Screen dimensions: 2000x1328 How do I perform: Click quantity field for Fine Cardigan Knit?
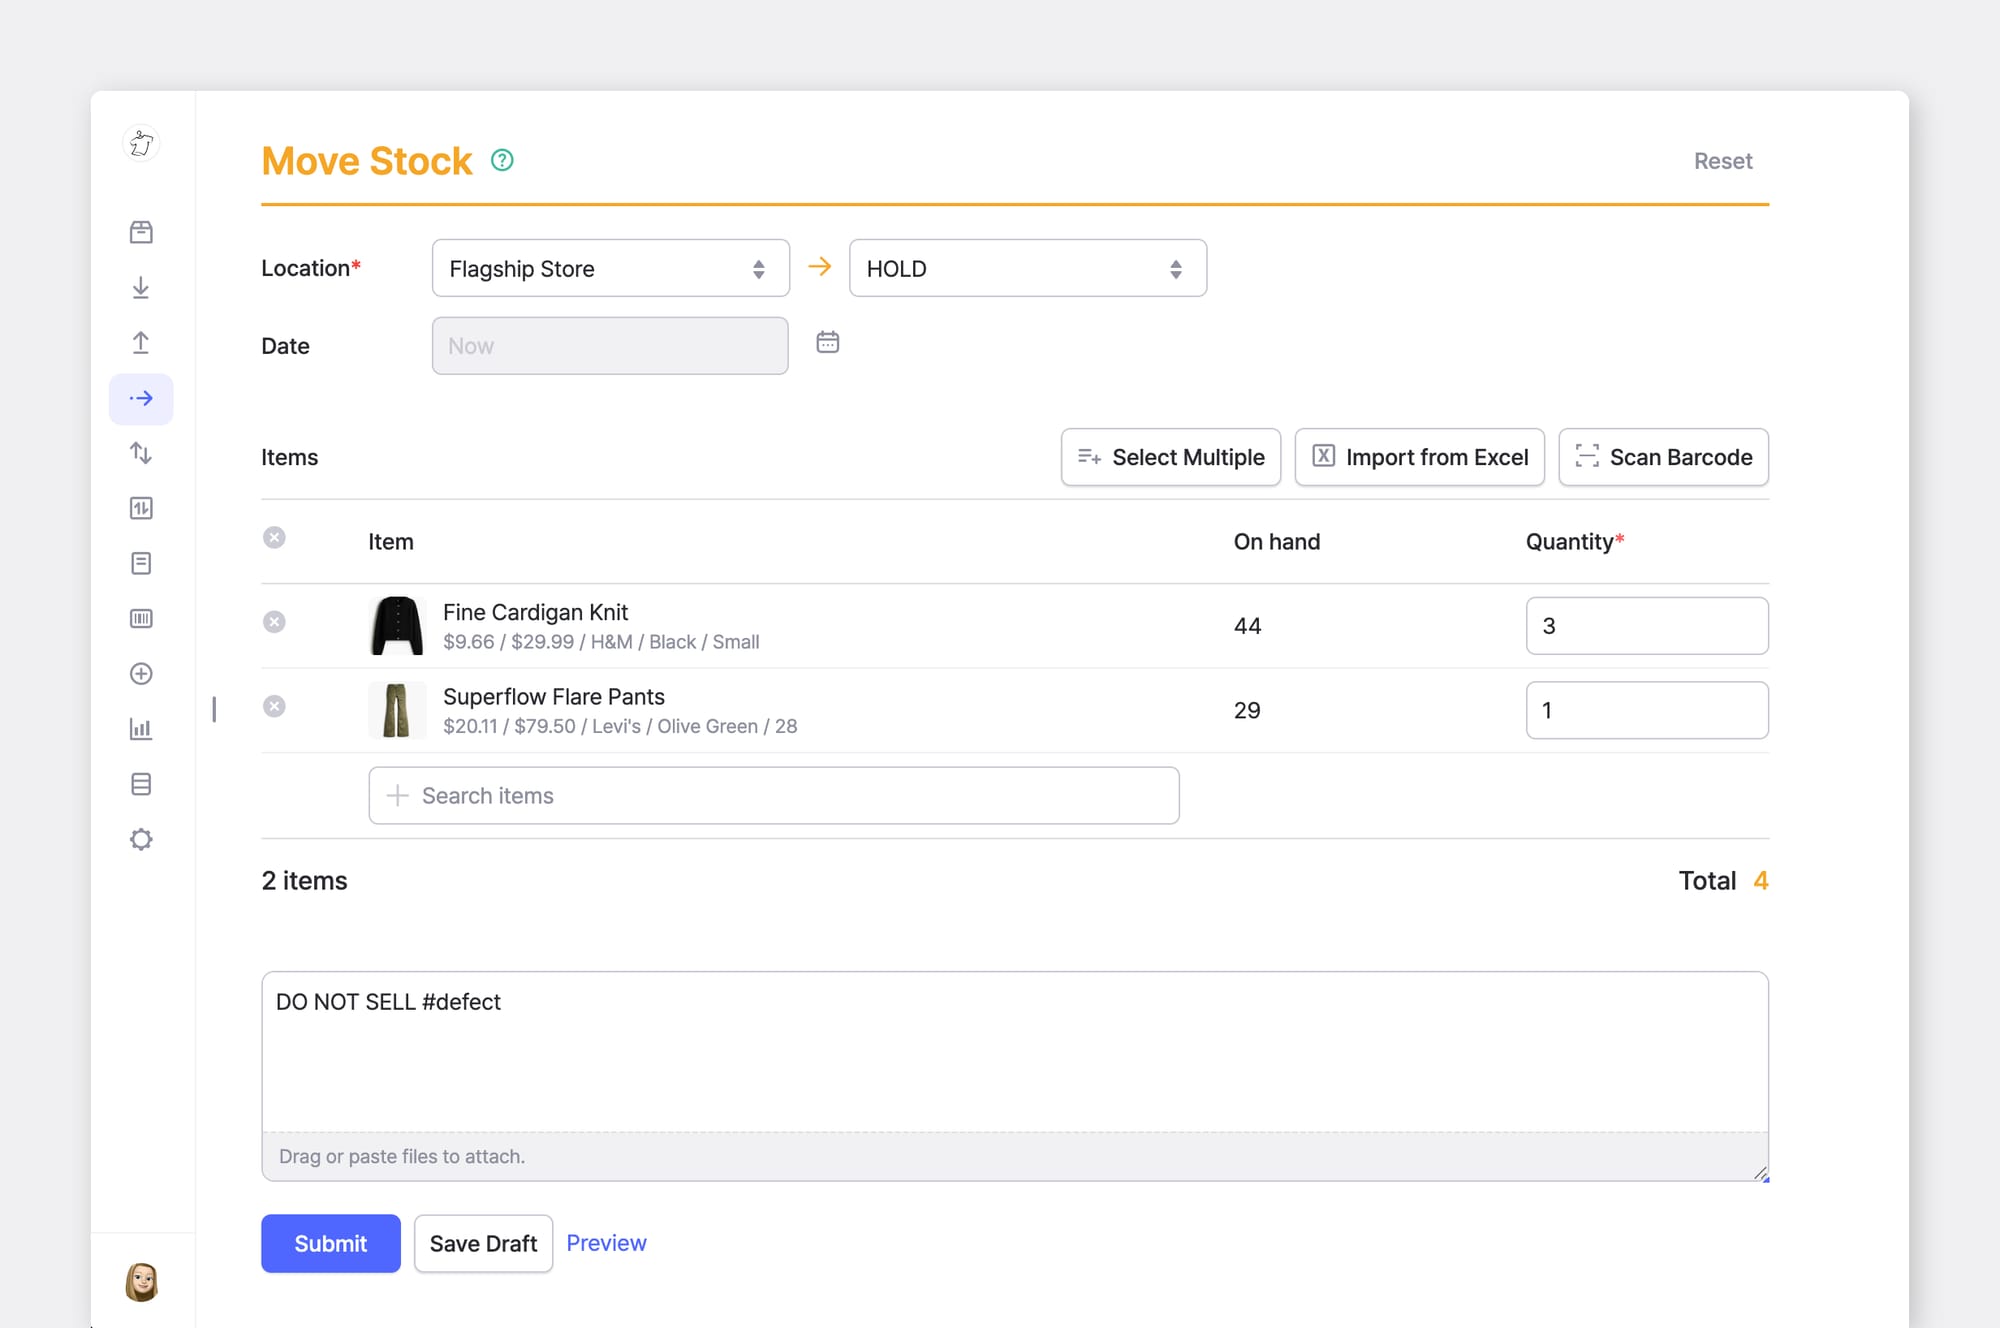(1647, 626)
